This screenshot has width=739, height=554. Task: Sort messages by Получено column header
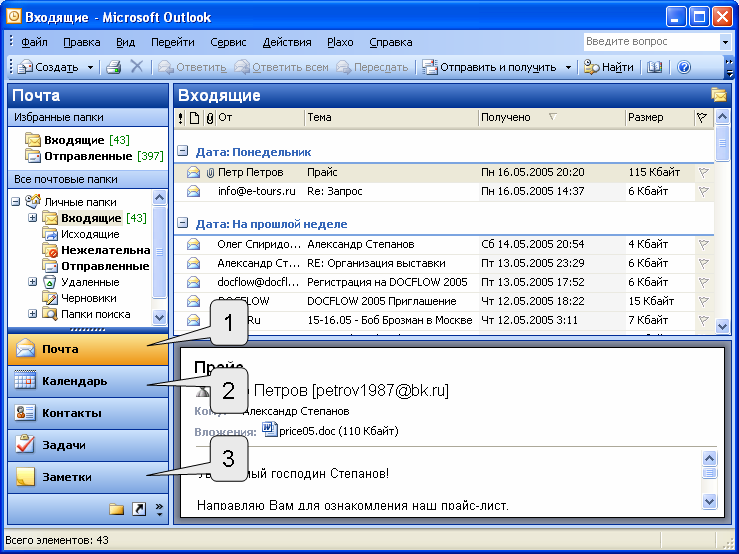coord(552,118)
